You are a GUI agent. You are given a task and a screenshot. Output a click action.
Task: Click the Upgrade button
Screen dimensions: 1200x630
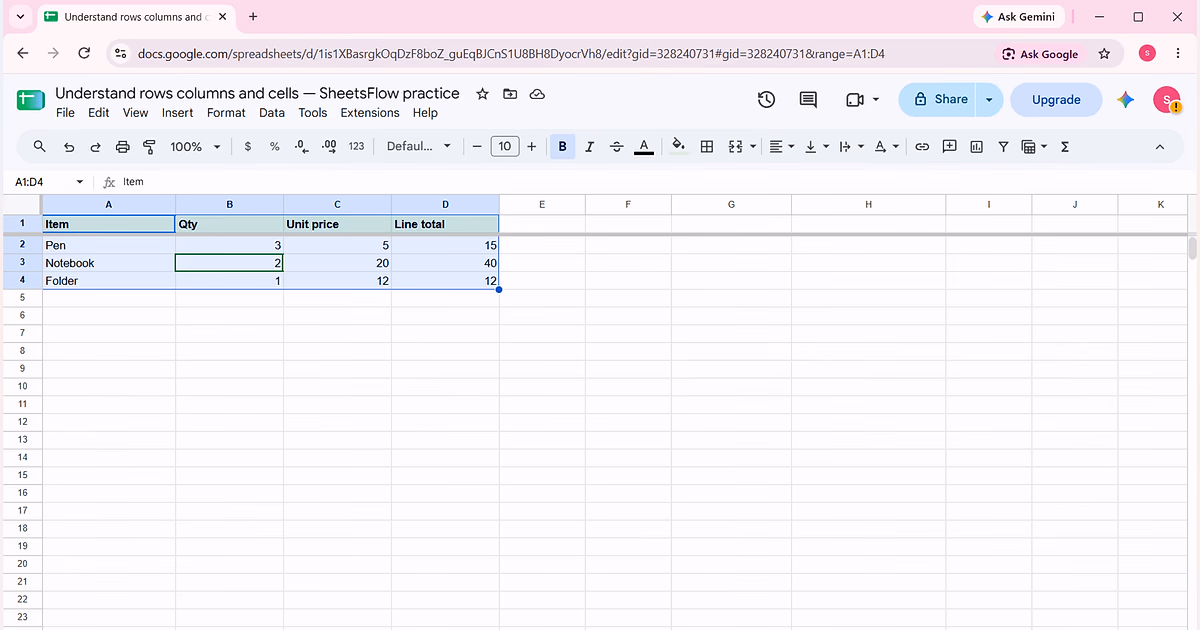[x=1056, y=99]
